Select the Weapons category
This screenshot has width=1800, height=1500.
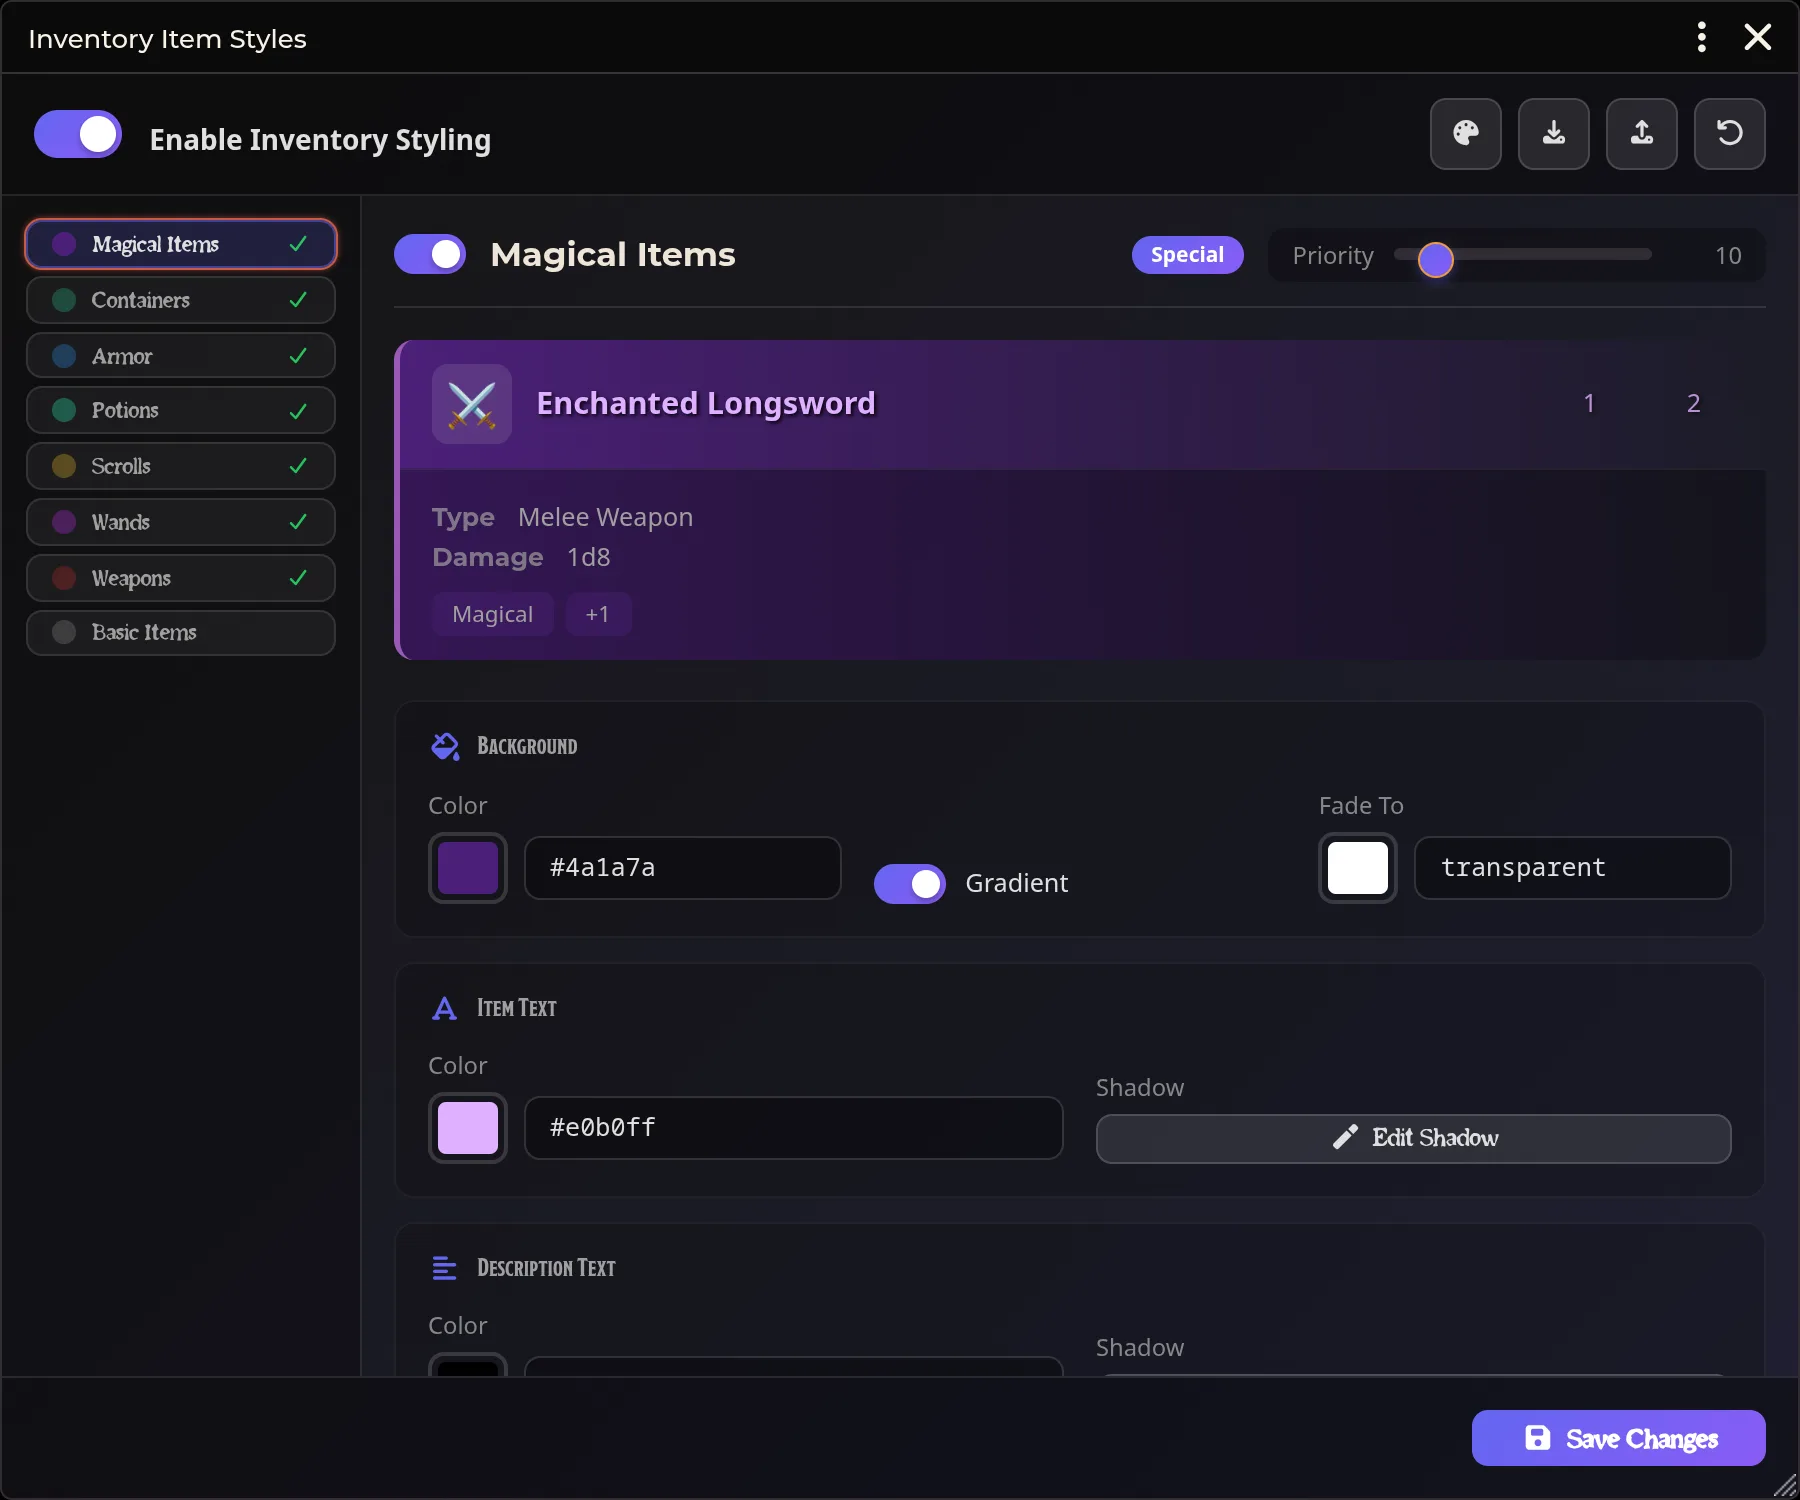(181, 578)
